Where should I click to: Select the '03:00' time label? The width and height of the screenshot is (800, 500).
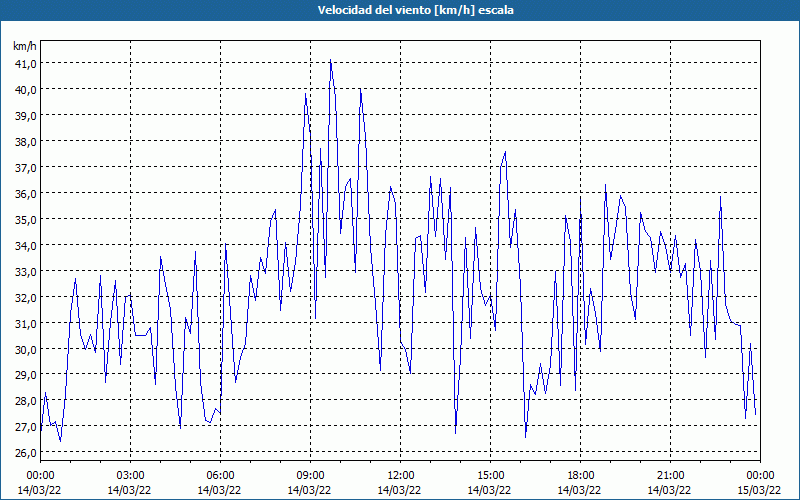[131, 476]
